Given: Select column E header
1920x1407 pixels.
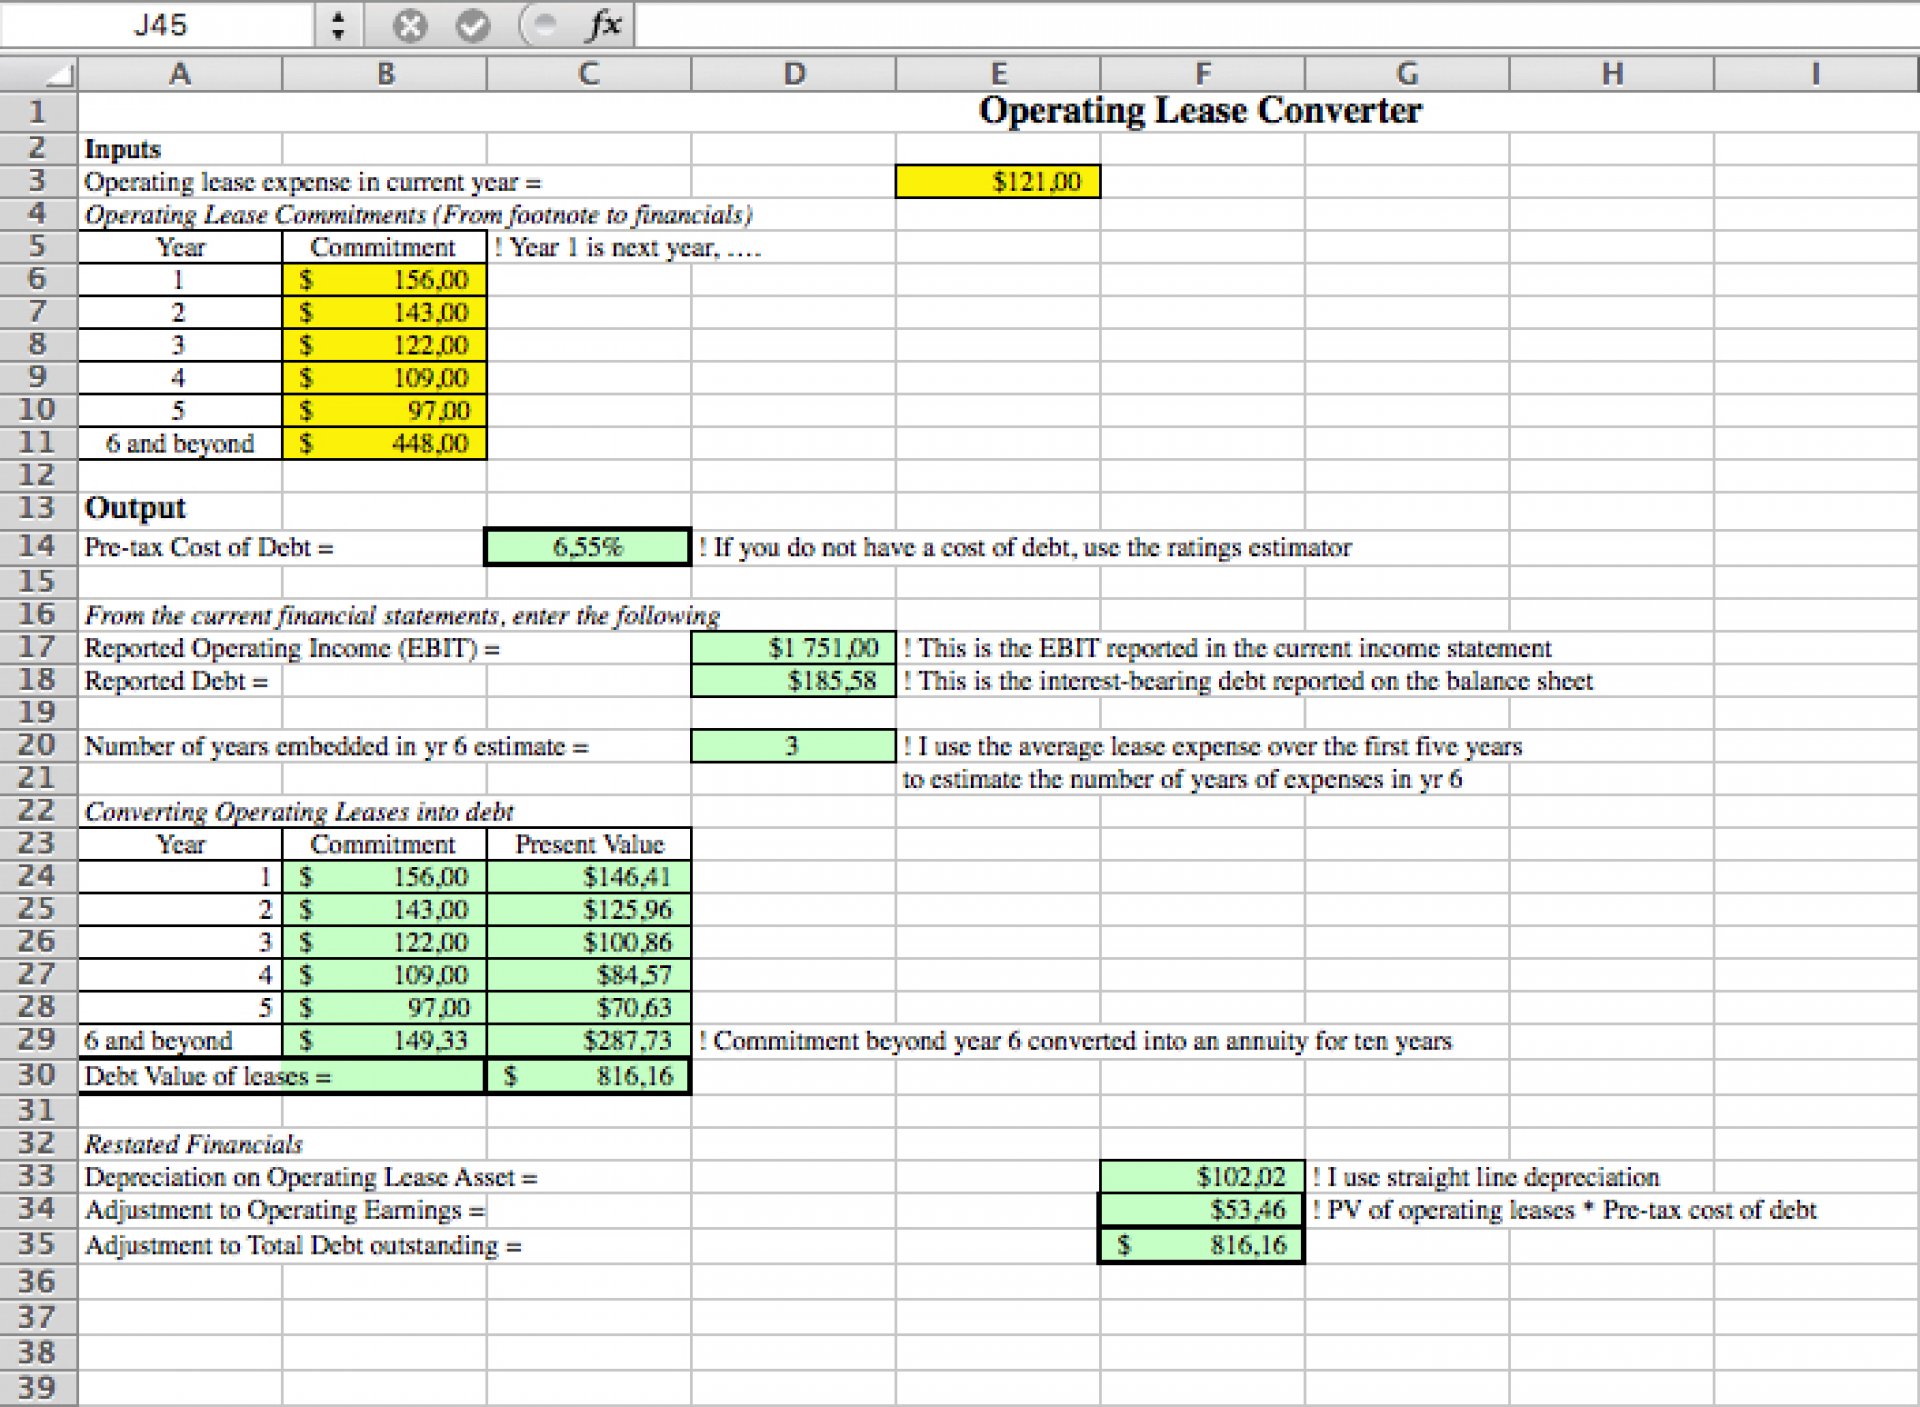Looking at the screenshot, I should [998, 74].
